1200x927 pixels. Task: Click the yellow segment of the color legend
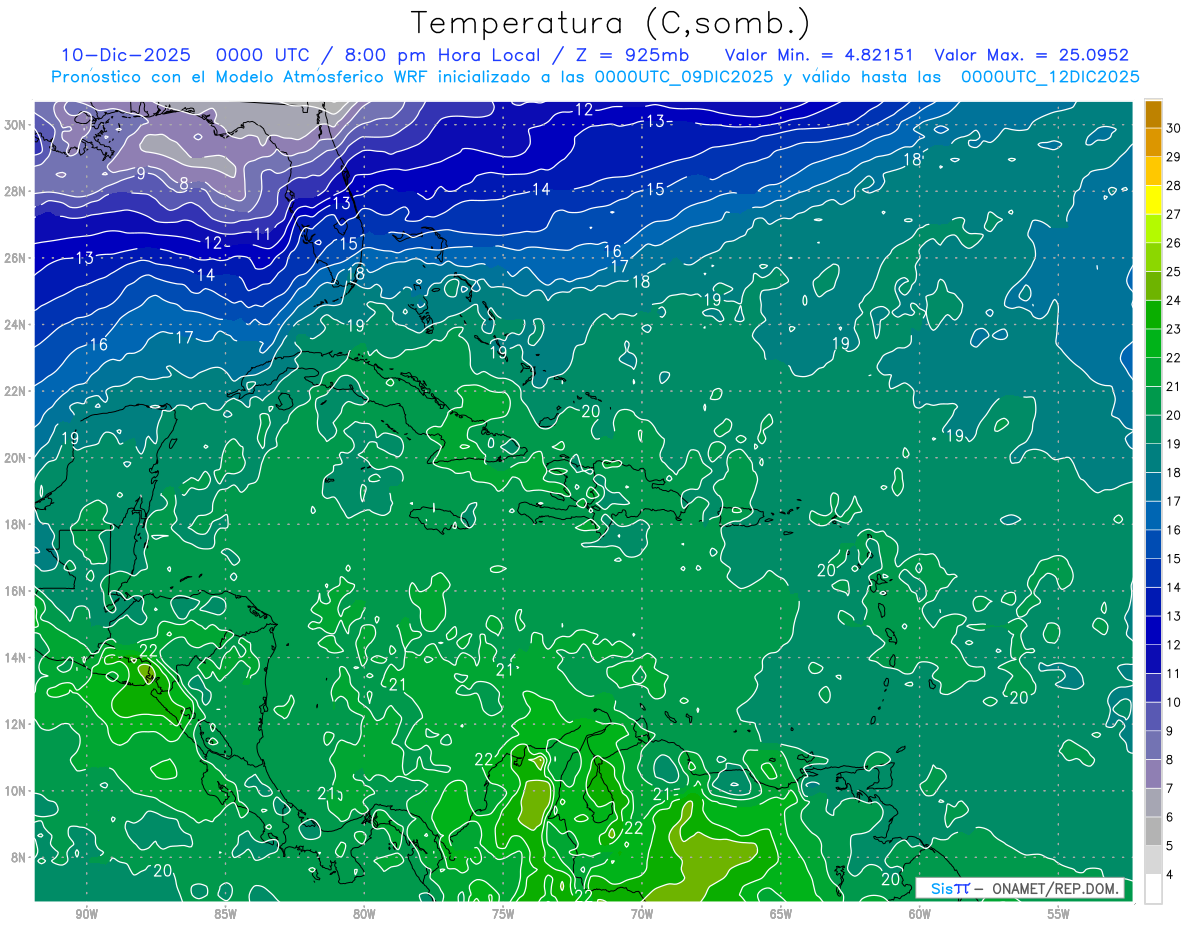click(1153, 200)
